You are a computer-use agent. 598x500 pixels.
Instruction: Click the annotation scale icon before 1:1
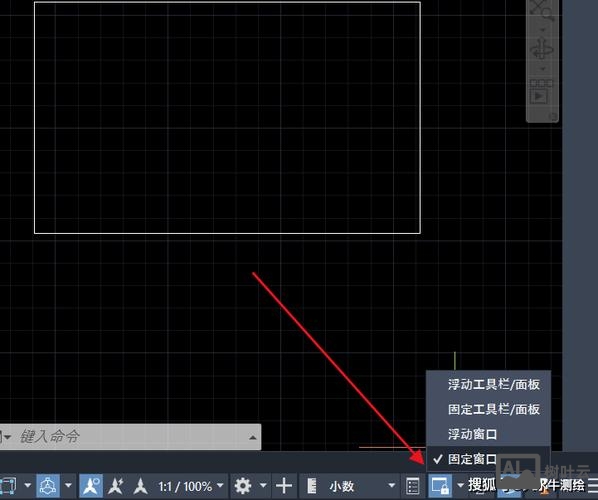click(140, 486)
